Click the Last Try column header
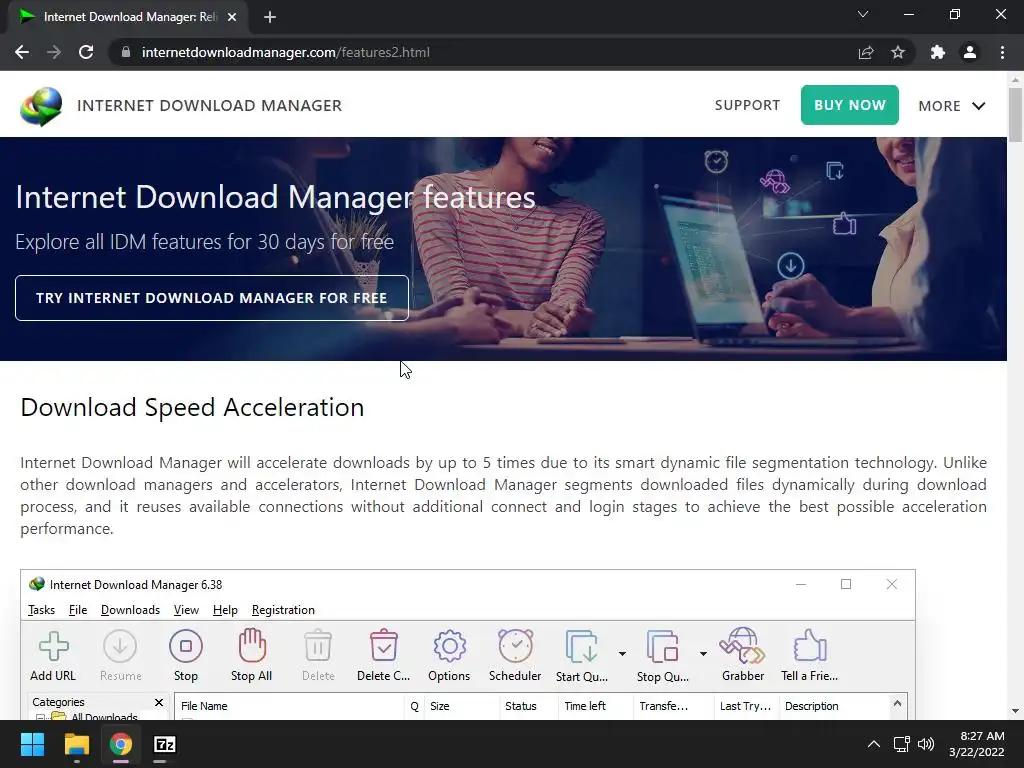Viewport: 1024px width, 768px height. pos(746,706)
